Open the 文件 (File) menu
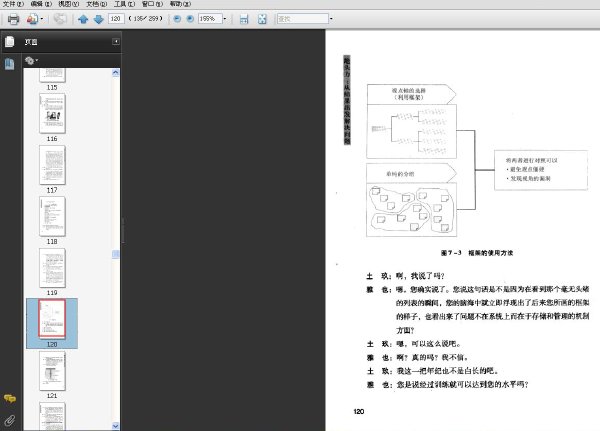 (x=13, y=4)
